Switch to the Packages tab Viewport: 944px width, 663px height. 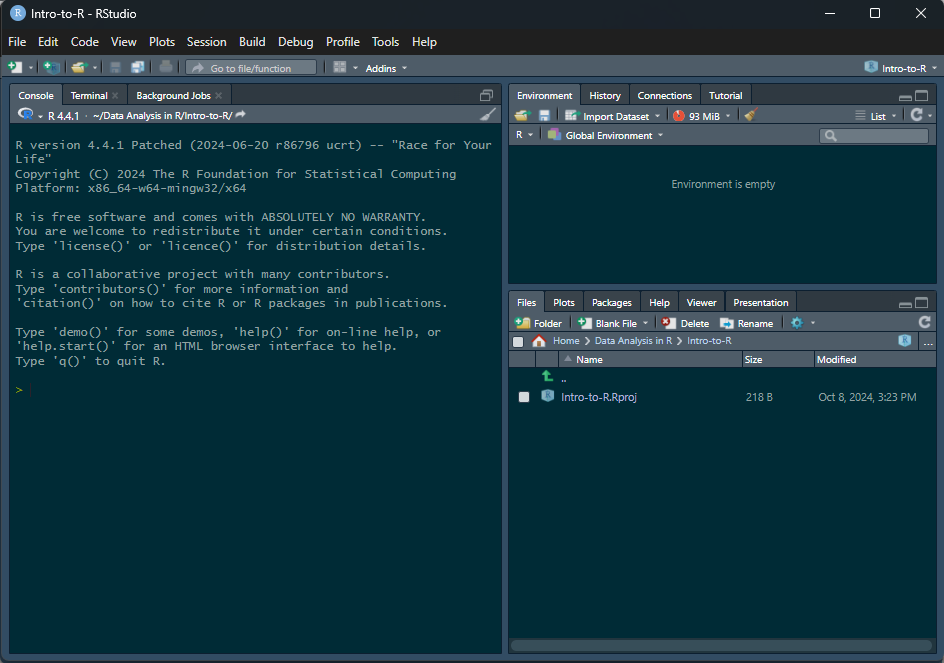[611, 302]
